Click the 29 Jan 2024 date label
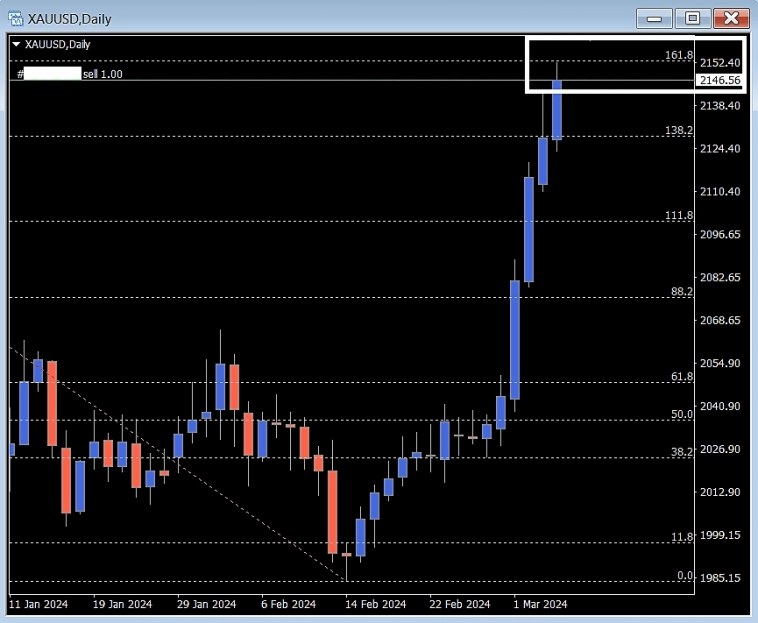Viewport: 758px width, 623px height. tap(206, 604)
